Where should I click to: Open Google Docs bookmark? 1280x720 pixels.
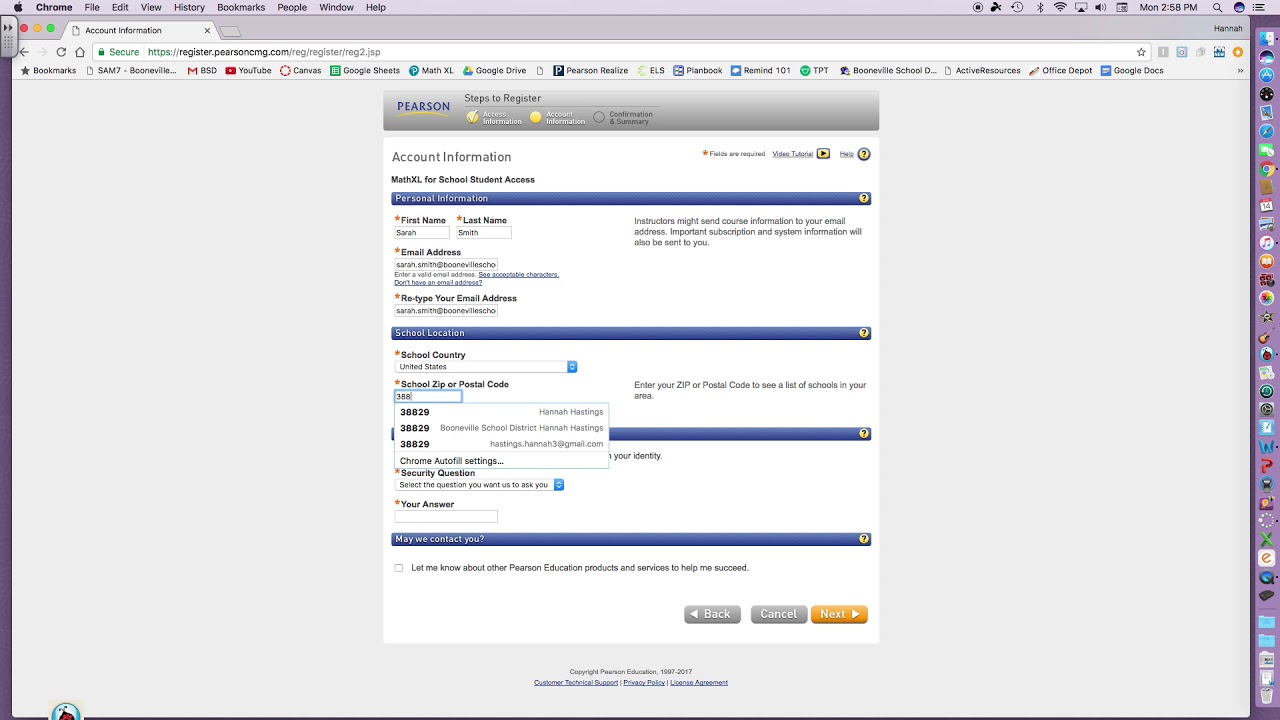pos(1132,71)
